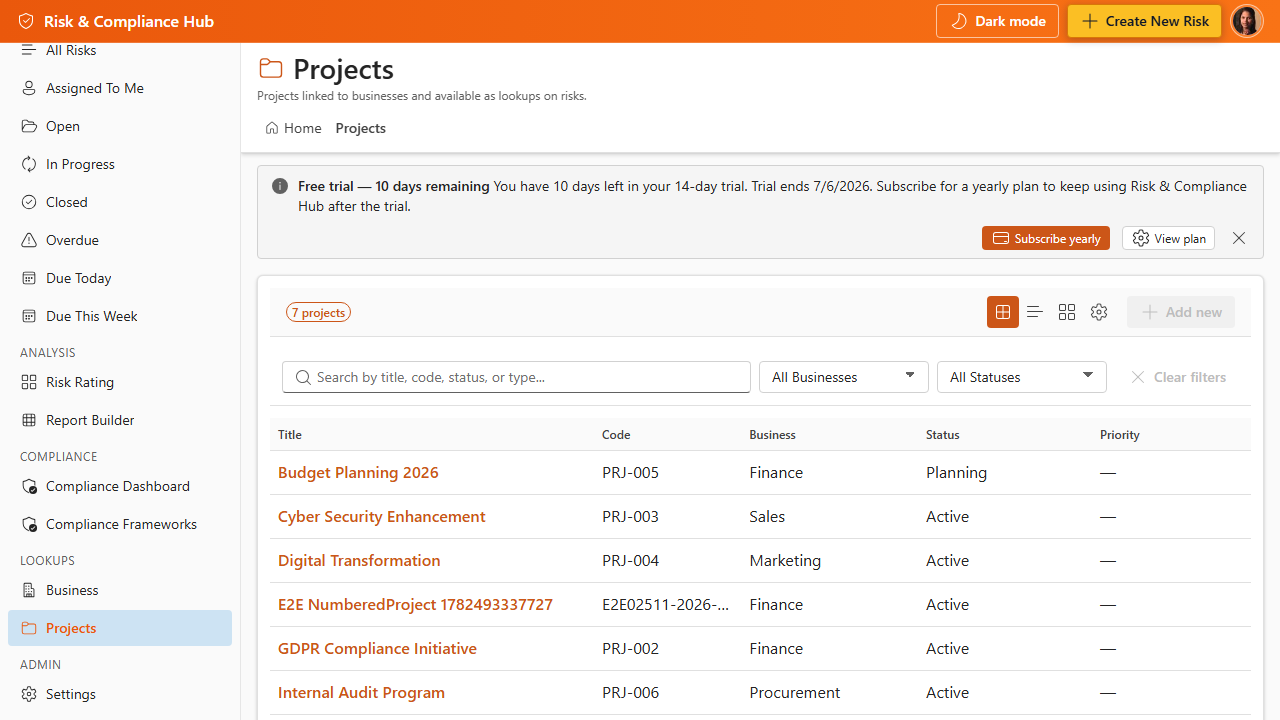Image resolution: width=1280 pixels, height=720 pixels.
Task: Click the Projects folder icon in sidebar
Action: click(x=29, y=628)
